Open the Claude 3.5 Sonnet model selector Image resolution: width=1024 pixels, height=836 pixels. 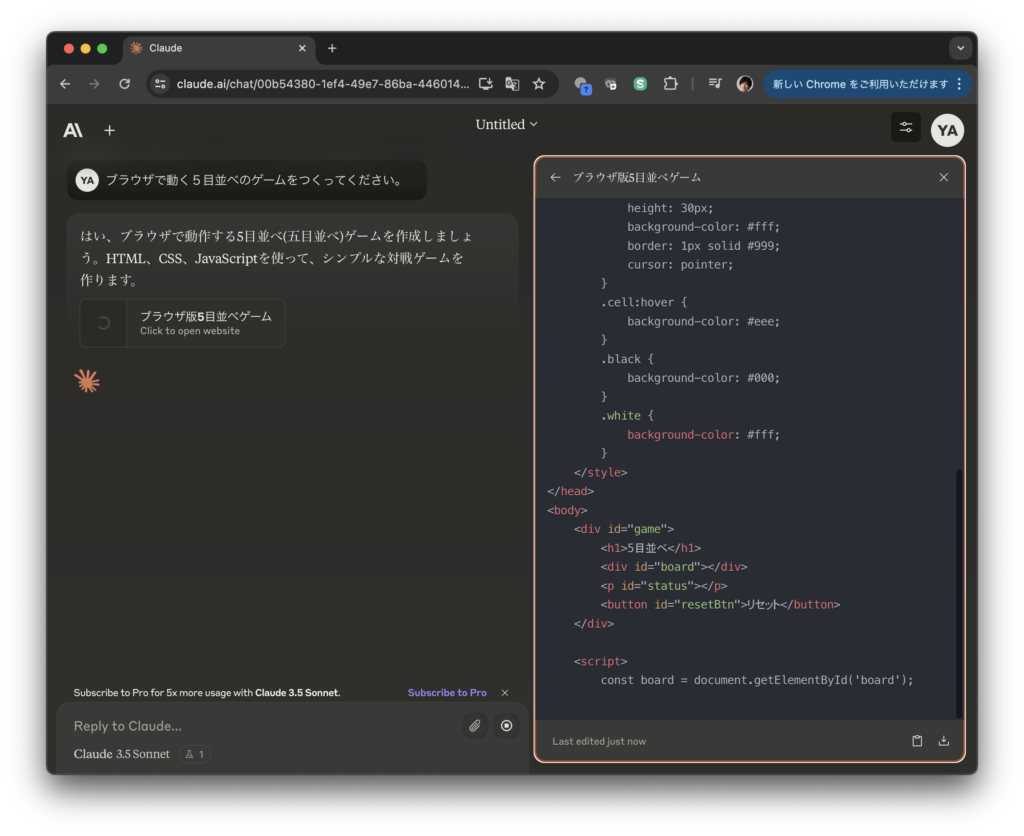122,754
